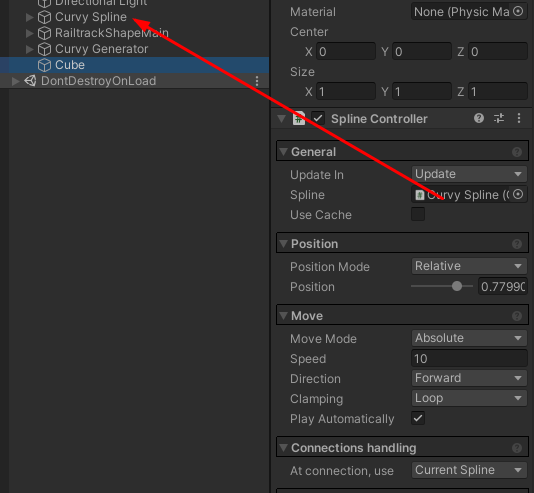Click General section help icon
This screenshot has height=493, width=534.
[x=517, y=152]
